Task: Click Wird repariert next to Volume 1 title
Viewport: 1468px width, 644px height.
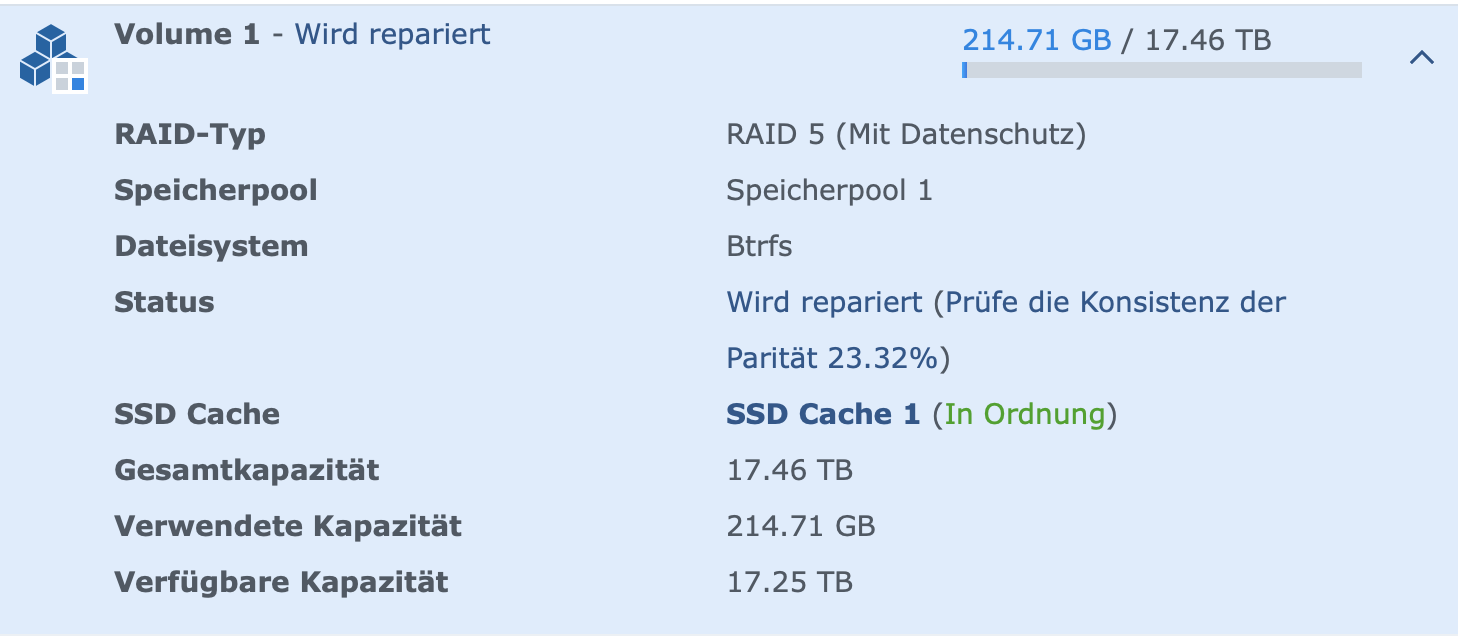Action: [392, 35]
